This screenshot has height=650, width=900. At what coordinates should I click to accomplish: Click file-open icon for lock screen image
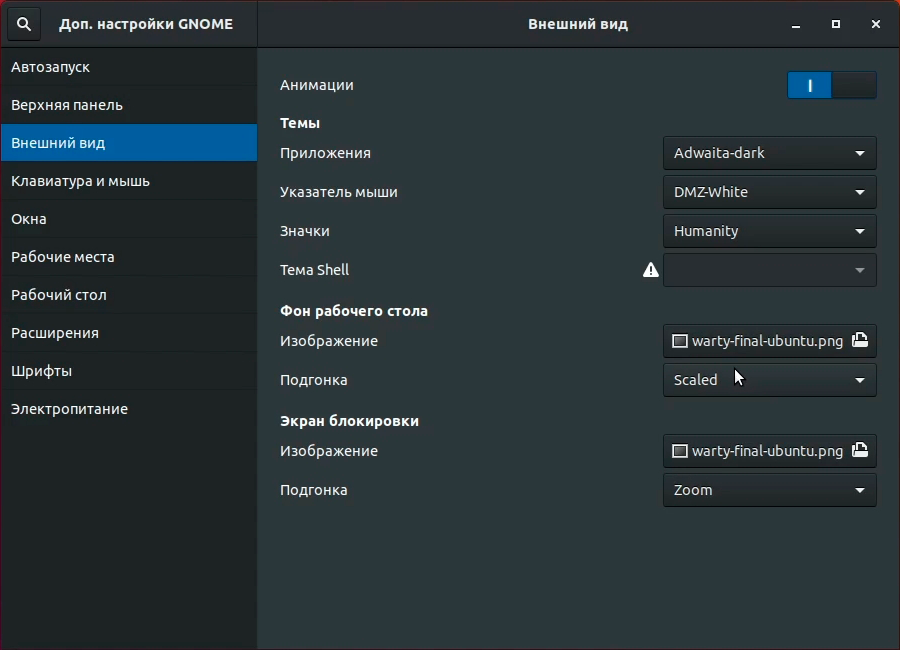pos(860,451)
